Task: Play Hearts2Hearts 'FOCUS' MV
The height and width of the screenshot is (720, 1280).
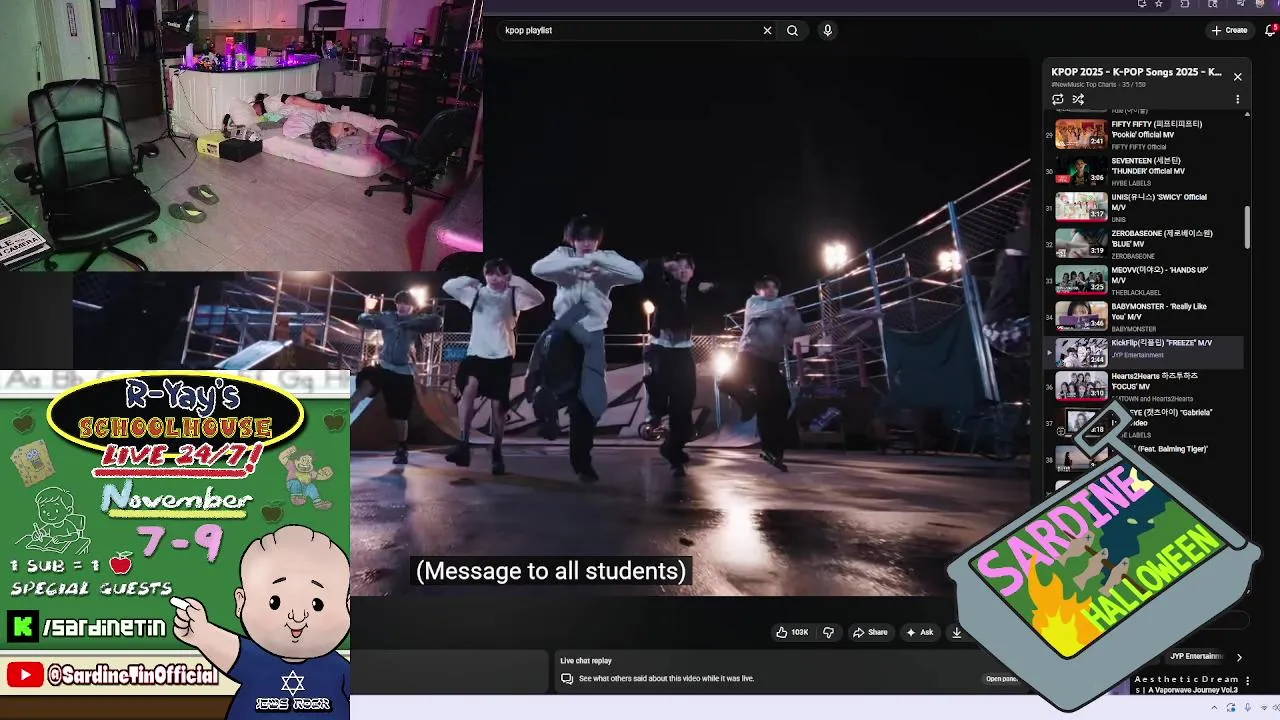Action: (1144, 387)
